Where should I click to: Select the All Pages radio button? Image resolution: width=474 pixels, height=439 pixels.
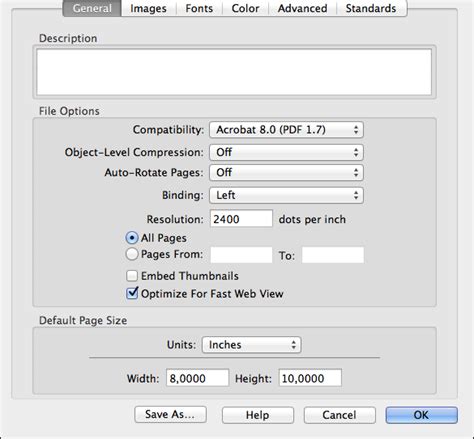[x=132, y=238]
